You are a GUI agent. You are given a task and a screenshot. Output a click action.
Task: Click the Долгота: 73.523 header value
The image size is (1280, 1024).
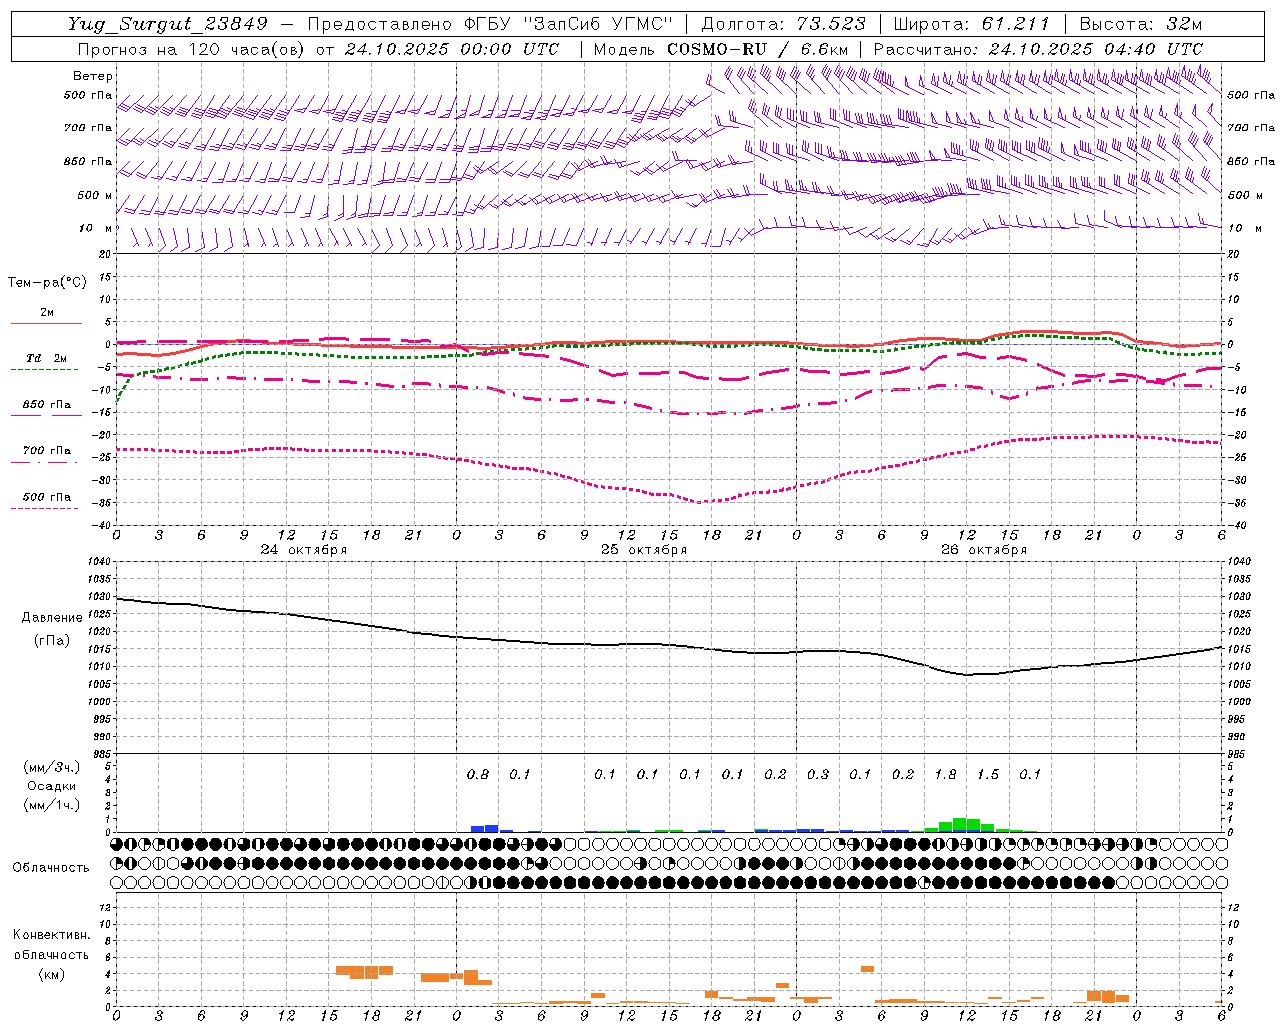(x=783, y=25)
